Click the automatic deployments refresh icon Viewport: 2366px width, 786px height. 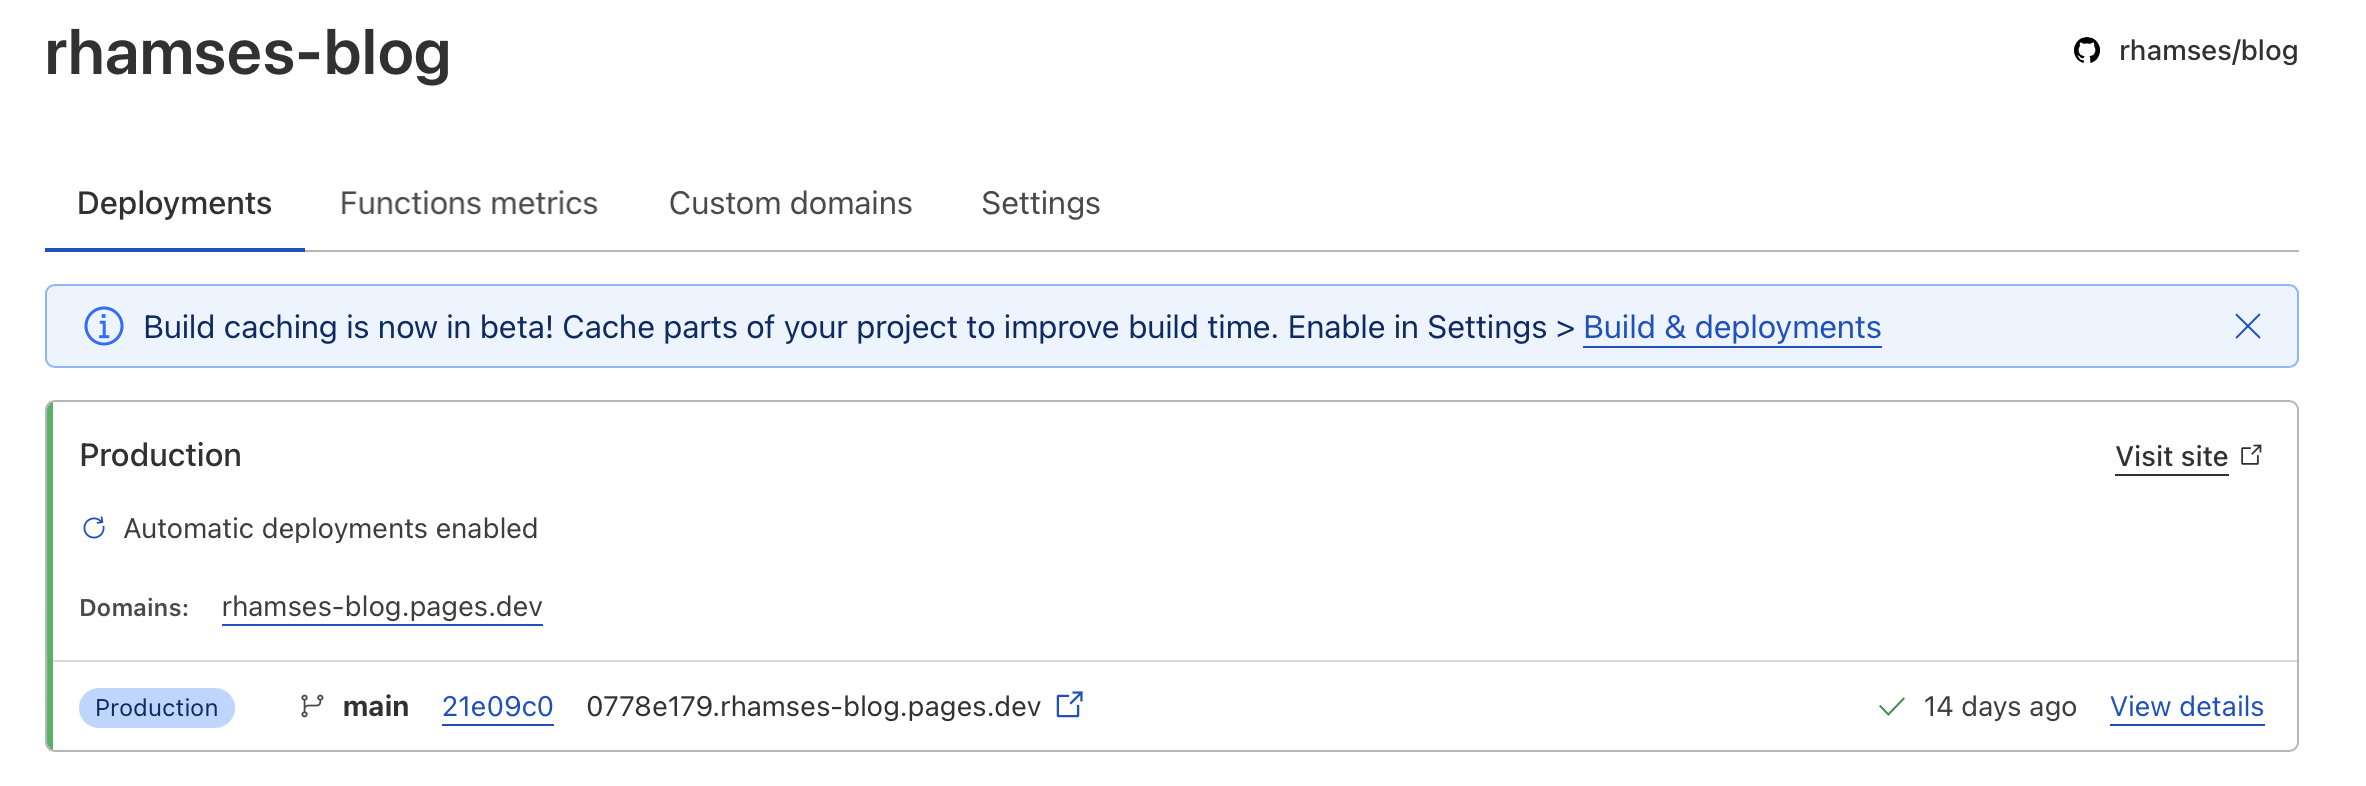pos(94,528)
